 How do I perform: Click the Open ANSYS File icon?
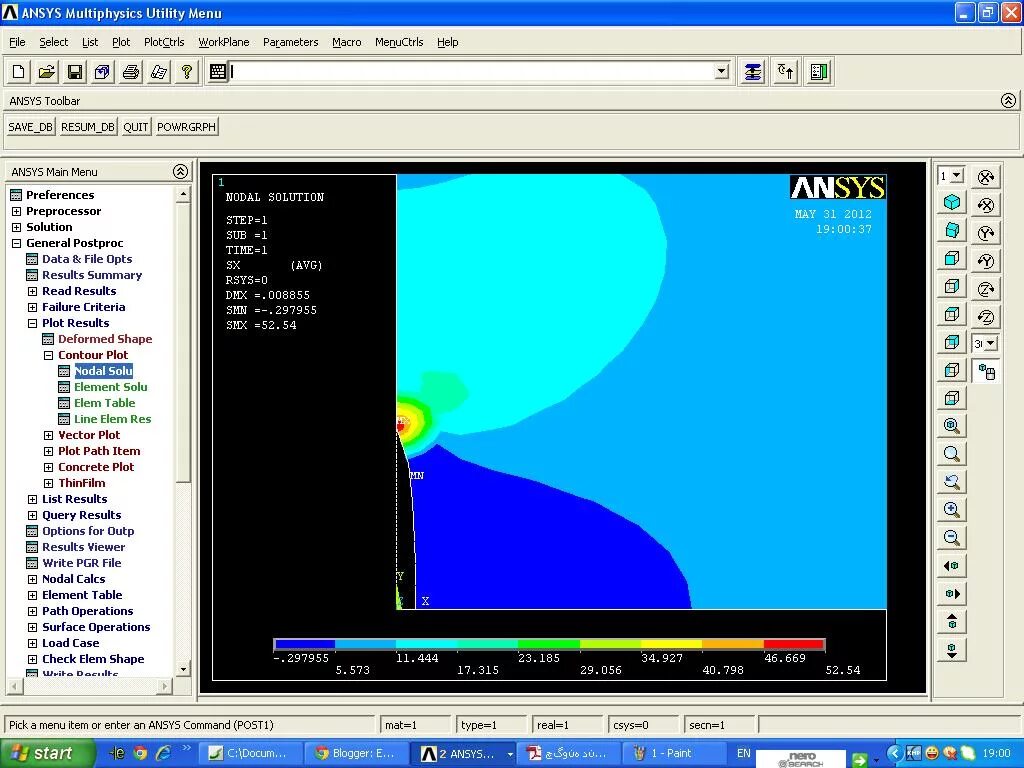46,72
